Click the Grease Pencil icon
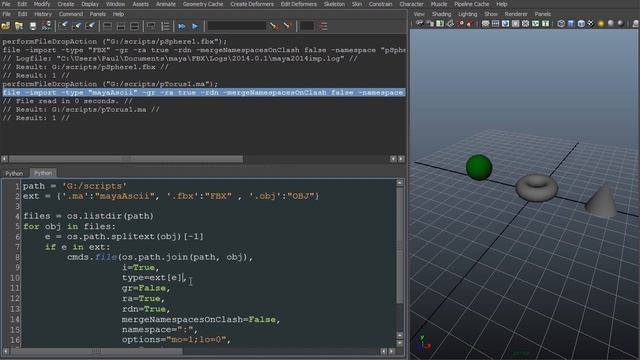 [471, 24]
